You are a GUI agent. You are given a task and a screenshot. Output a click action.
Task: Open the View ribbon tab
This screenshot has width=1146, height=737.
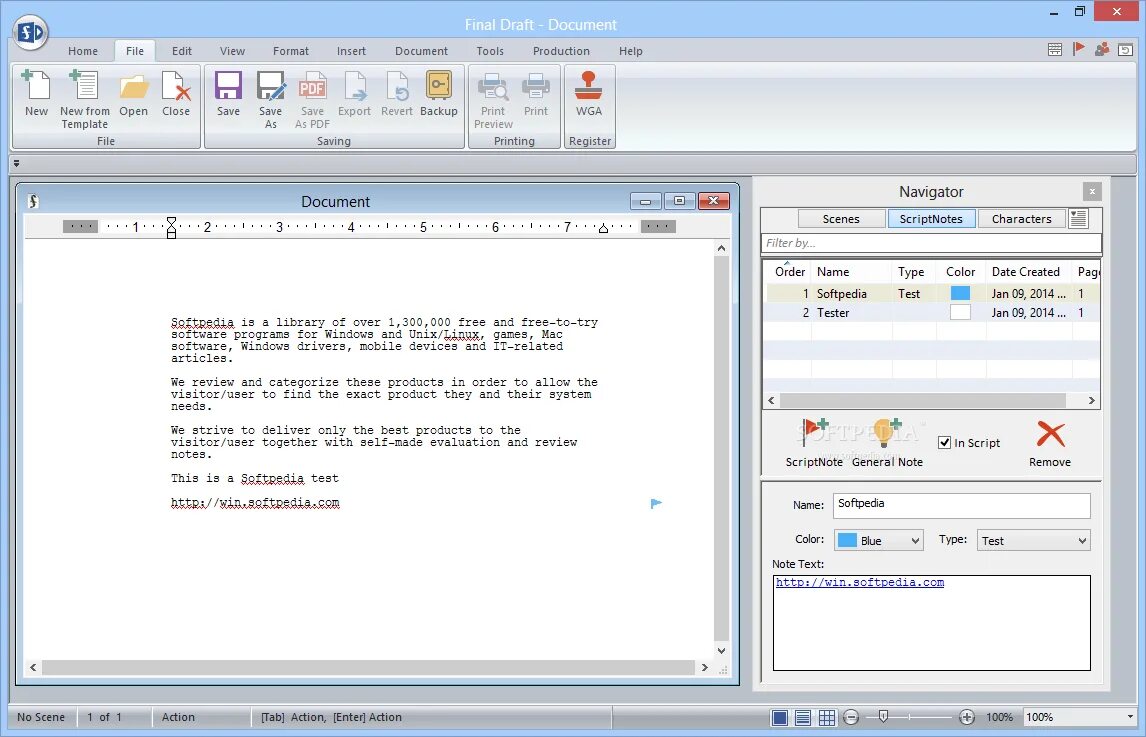pos(232,51)
